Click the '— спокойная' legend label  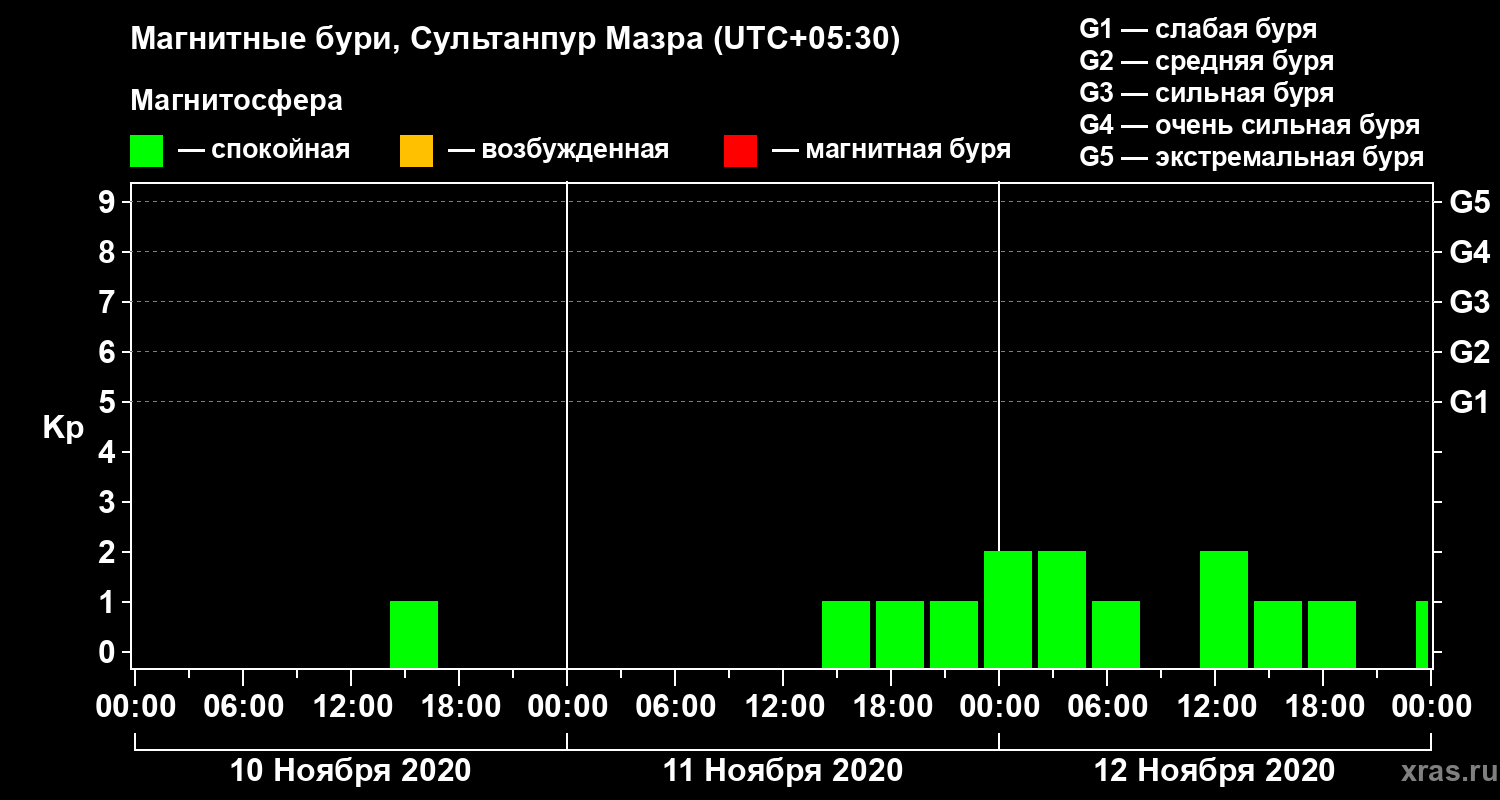264,150
